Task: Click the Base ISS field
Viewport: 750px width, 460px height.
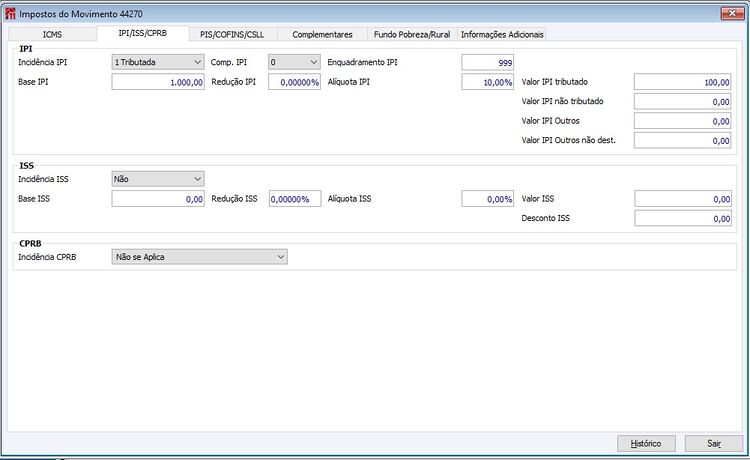Action: (x=158, y=199)
